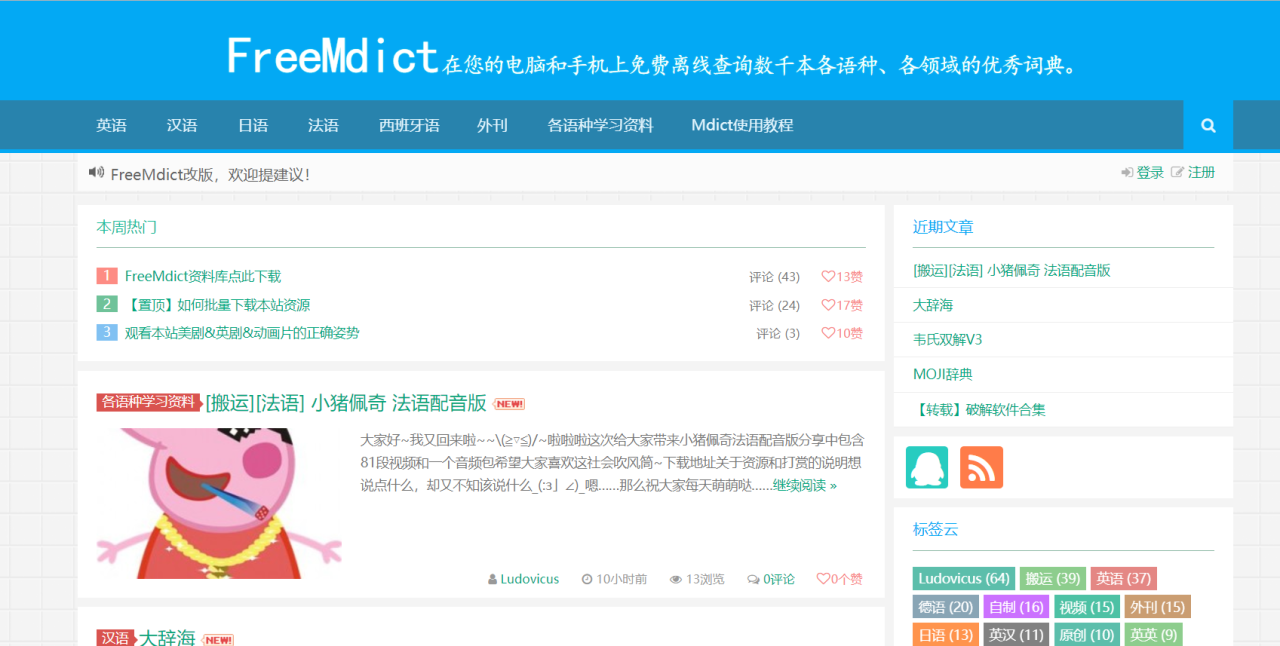Viewport: 1280px width, 646px height.
Task: Open 观看本站美剧&英剧&动画片的正确姿势 post
Action: 242,333
